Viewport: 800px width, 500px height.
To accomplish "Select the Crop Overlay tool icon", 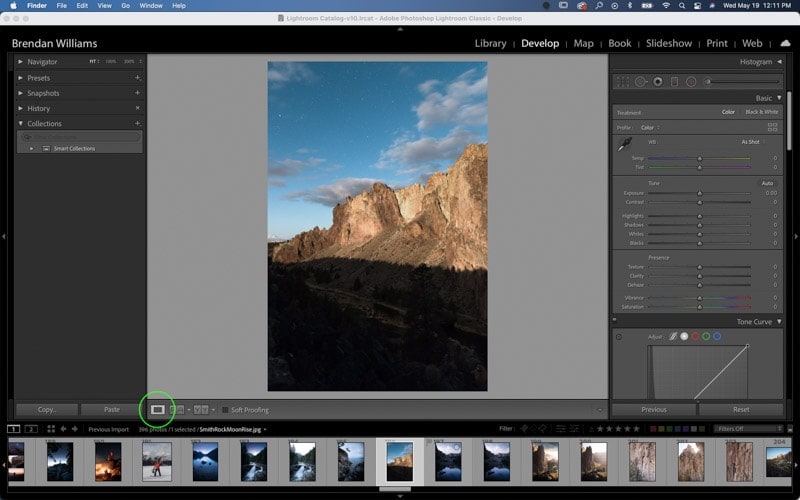I will [623, 82].
